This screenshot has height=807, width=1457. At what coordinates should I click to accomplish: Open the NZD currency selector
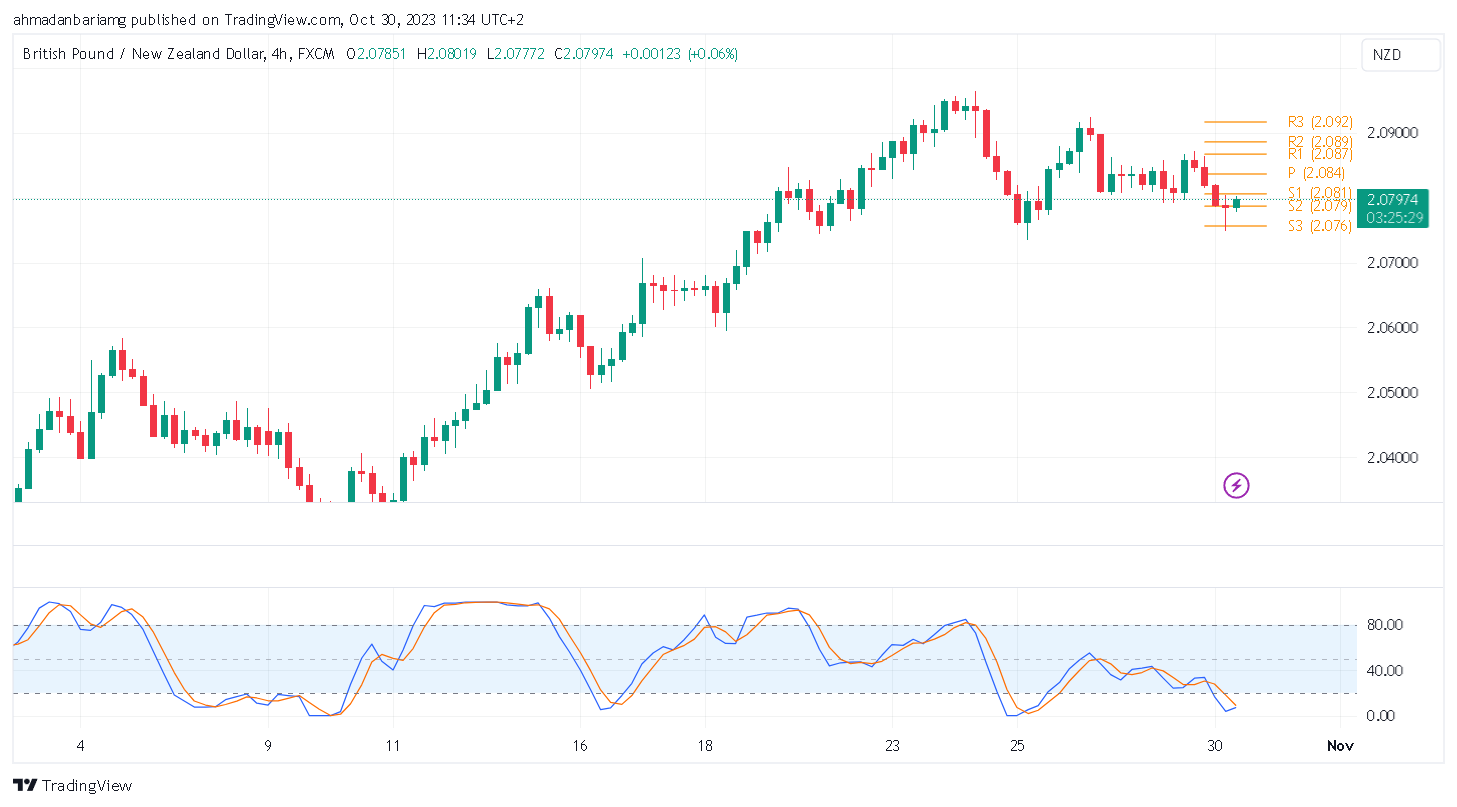[x=1400, y=55]
